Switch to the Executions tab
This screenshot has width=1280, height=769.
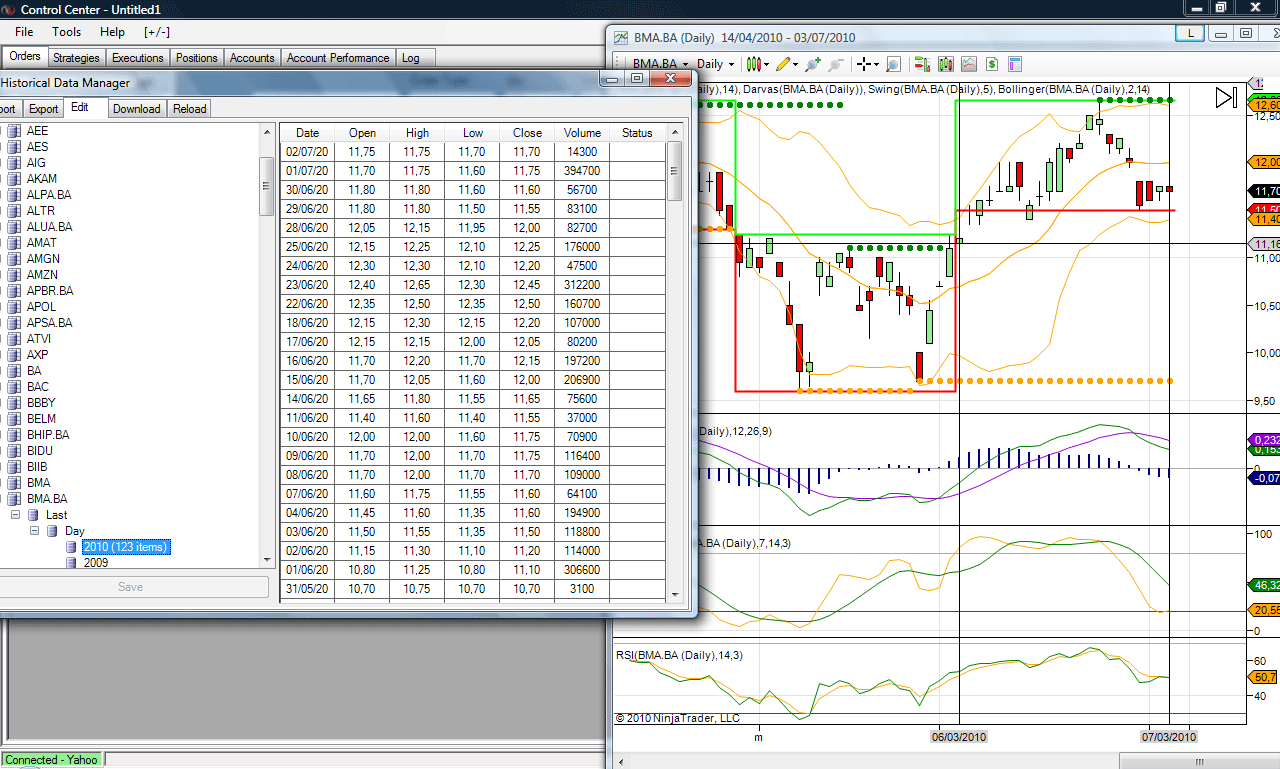tap(138, 58)
